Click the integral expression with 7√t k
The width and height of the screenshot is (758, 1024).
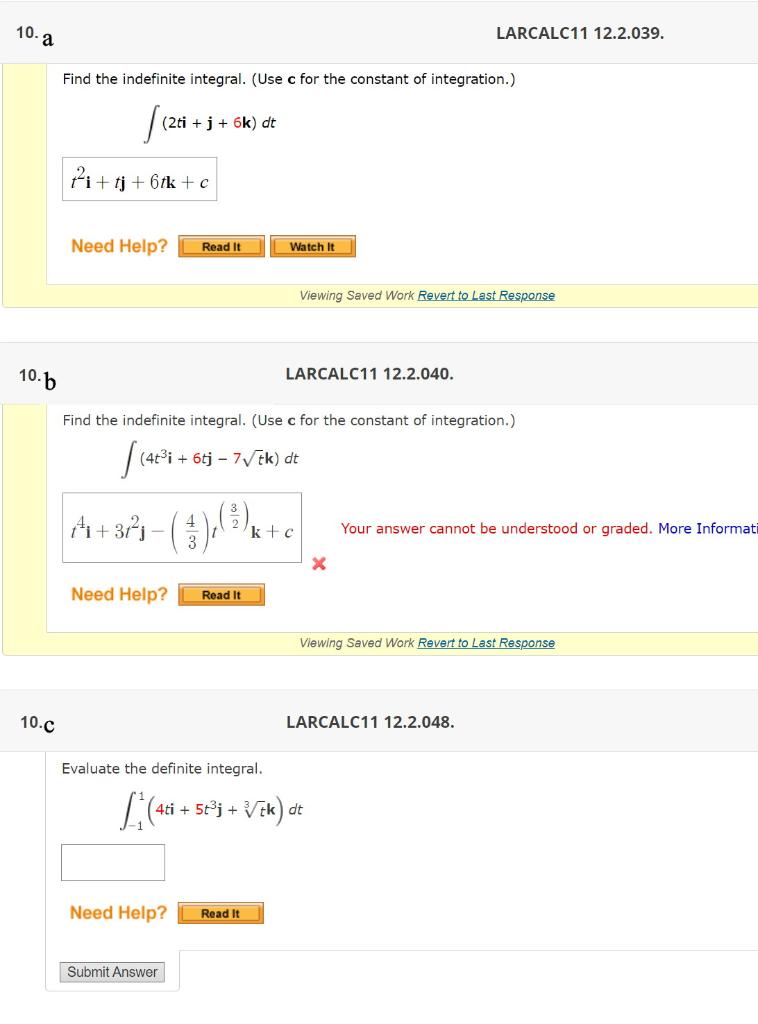pos(210,458)
